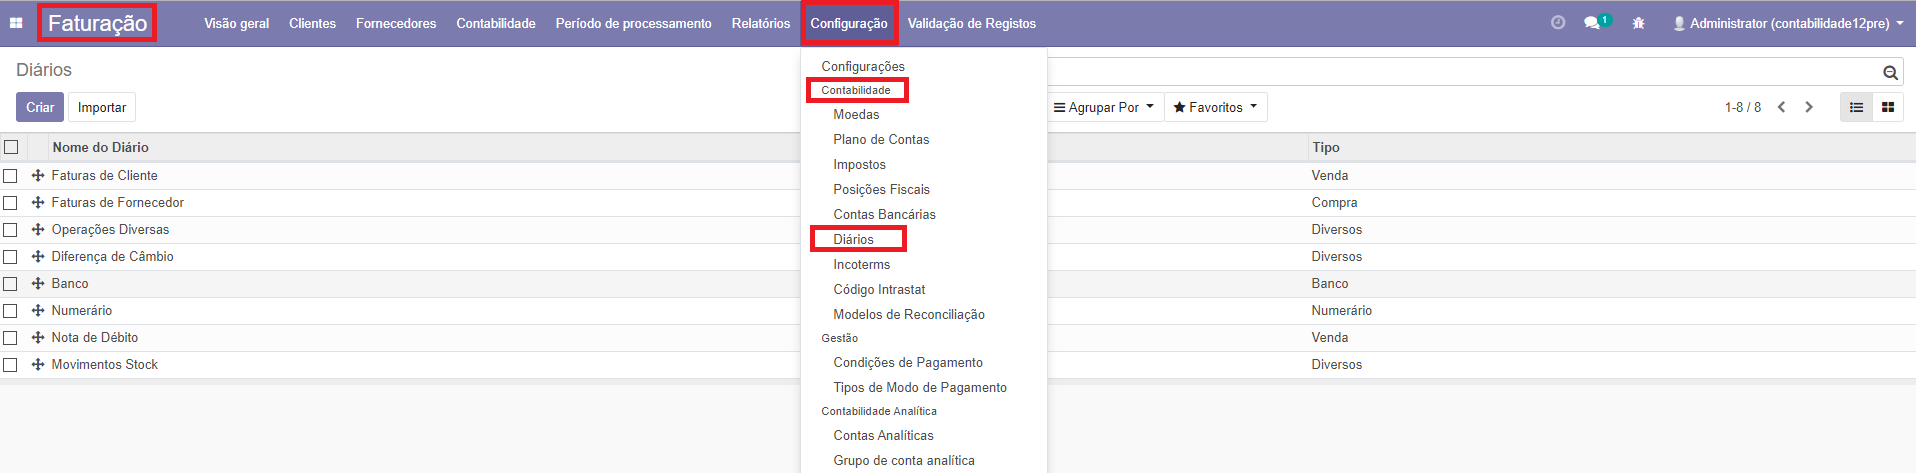Viewport: 1916px width, 473px height.
Task: Click the search magnifier icon
Action: pyautogui.click(x=1889, y=72)
